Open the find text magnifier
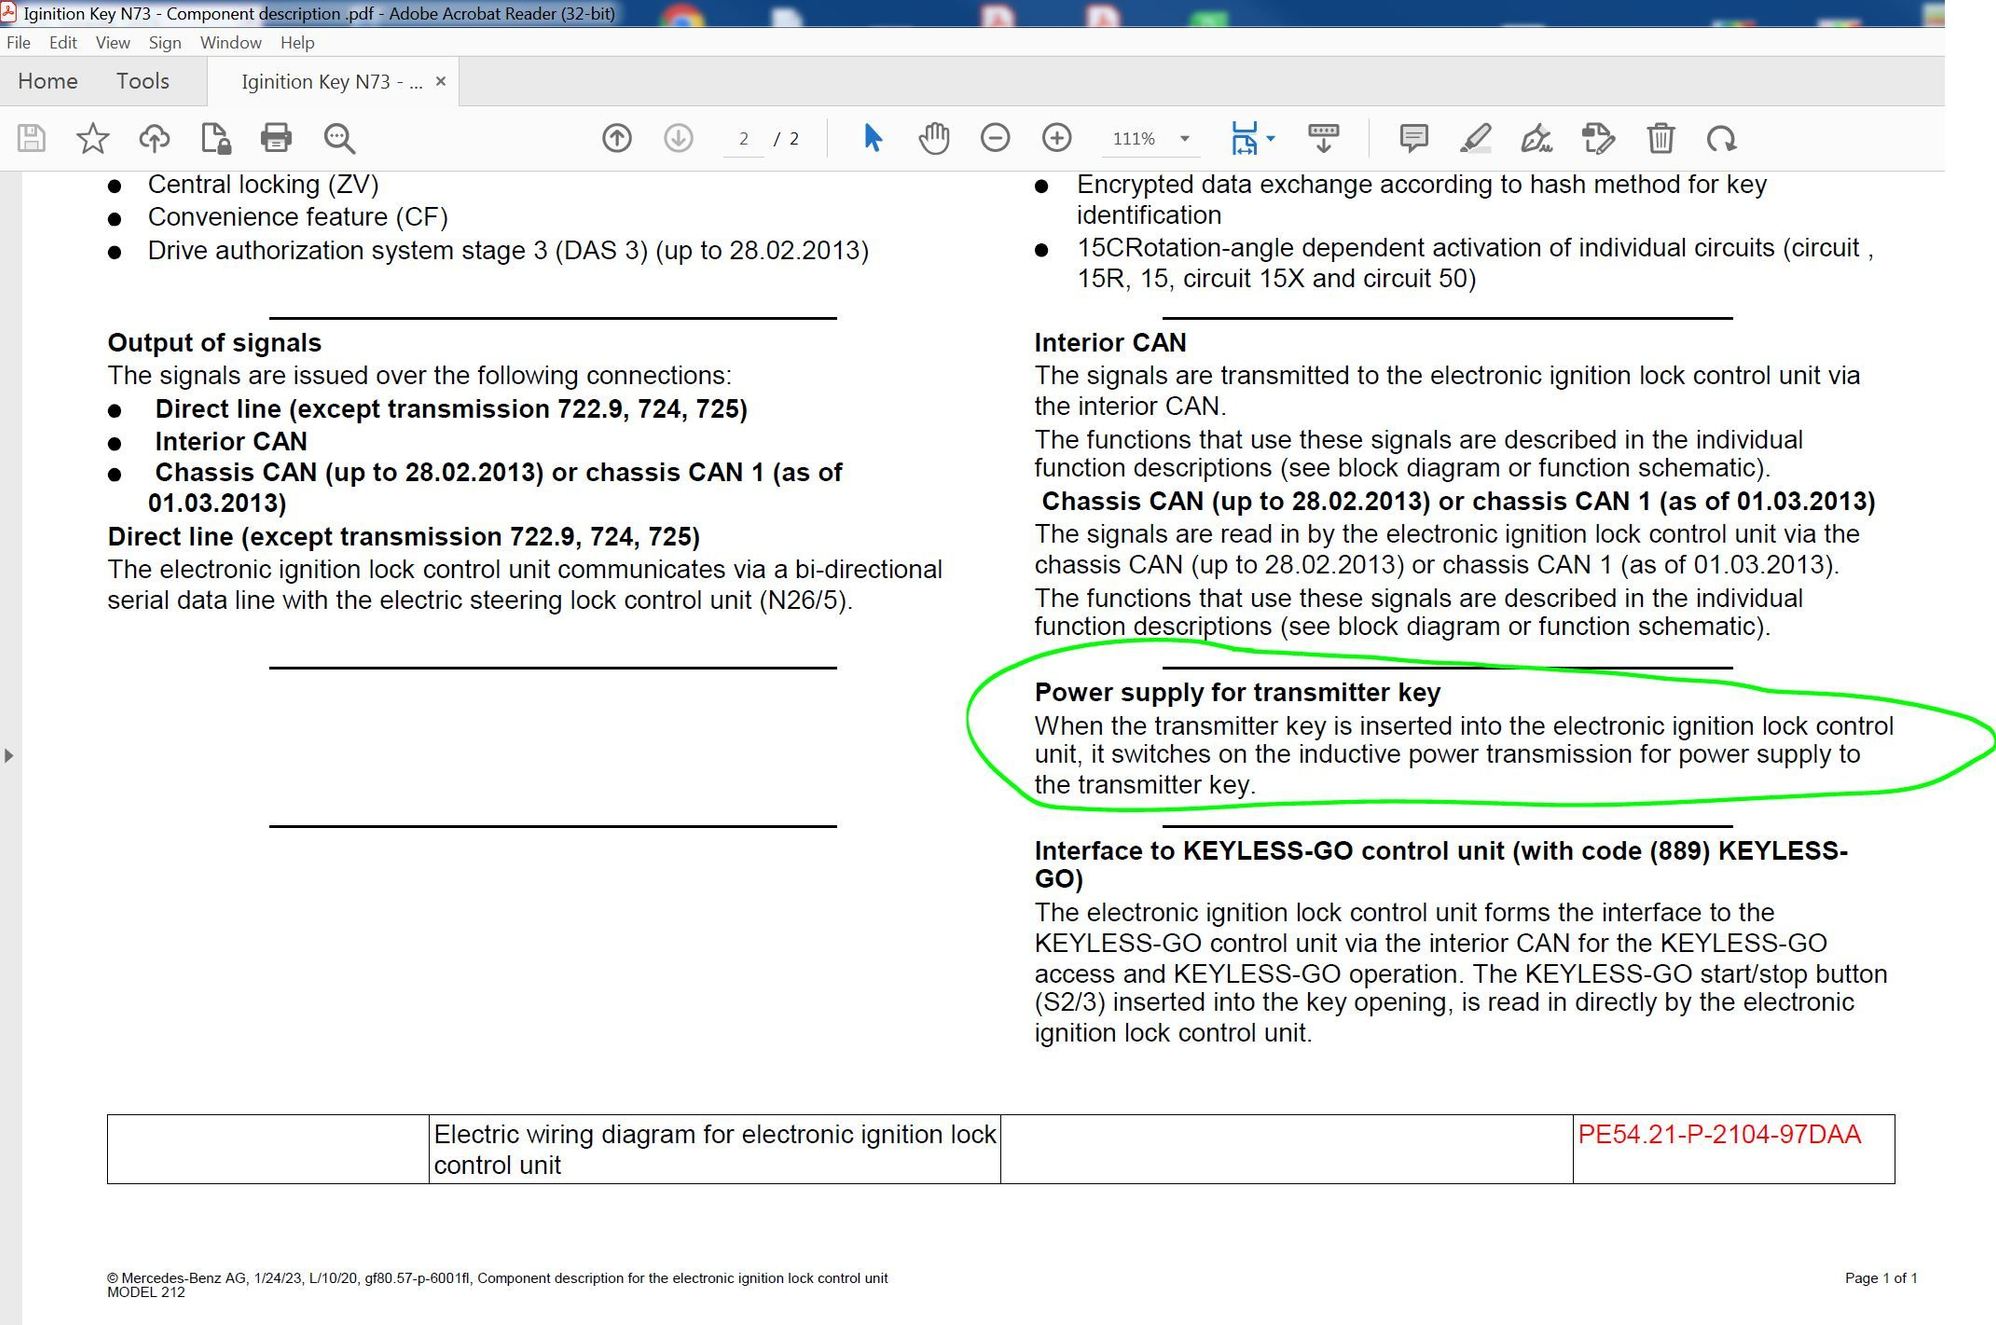 pyautogui.click(x=339, y=138)
